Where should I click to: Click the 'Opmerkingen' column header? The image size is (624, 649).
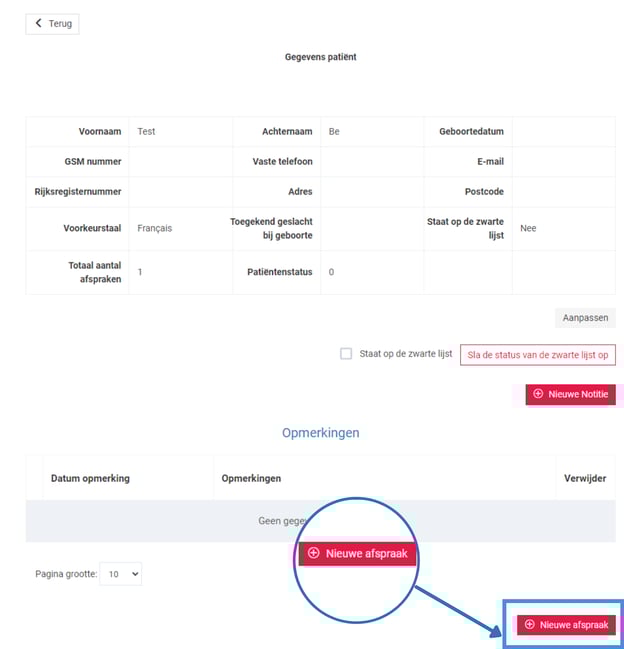click(251, 478)
